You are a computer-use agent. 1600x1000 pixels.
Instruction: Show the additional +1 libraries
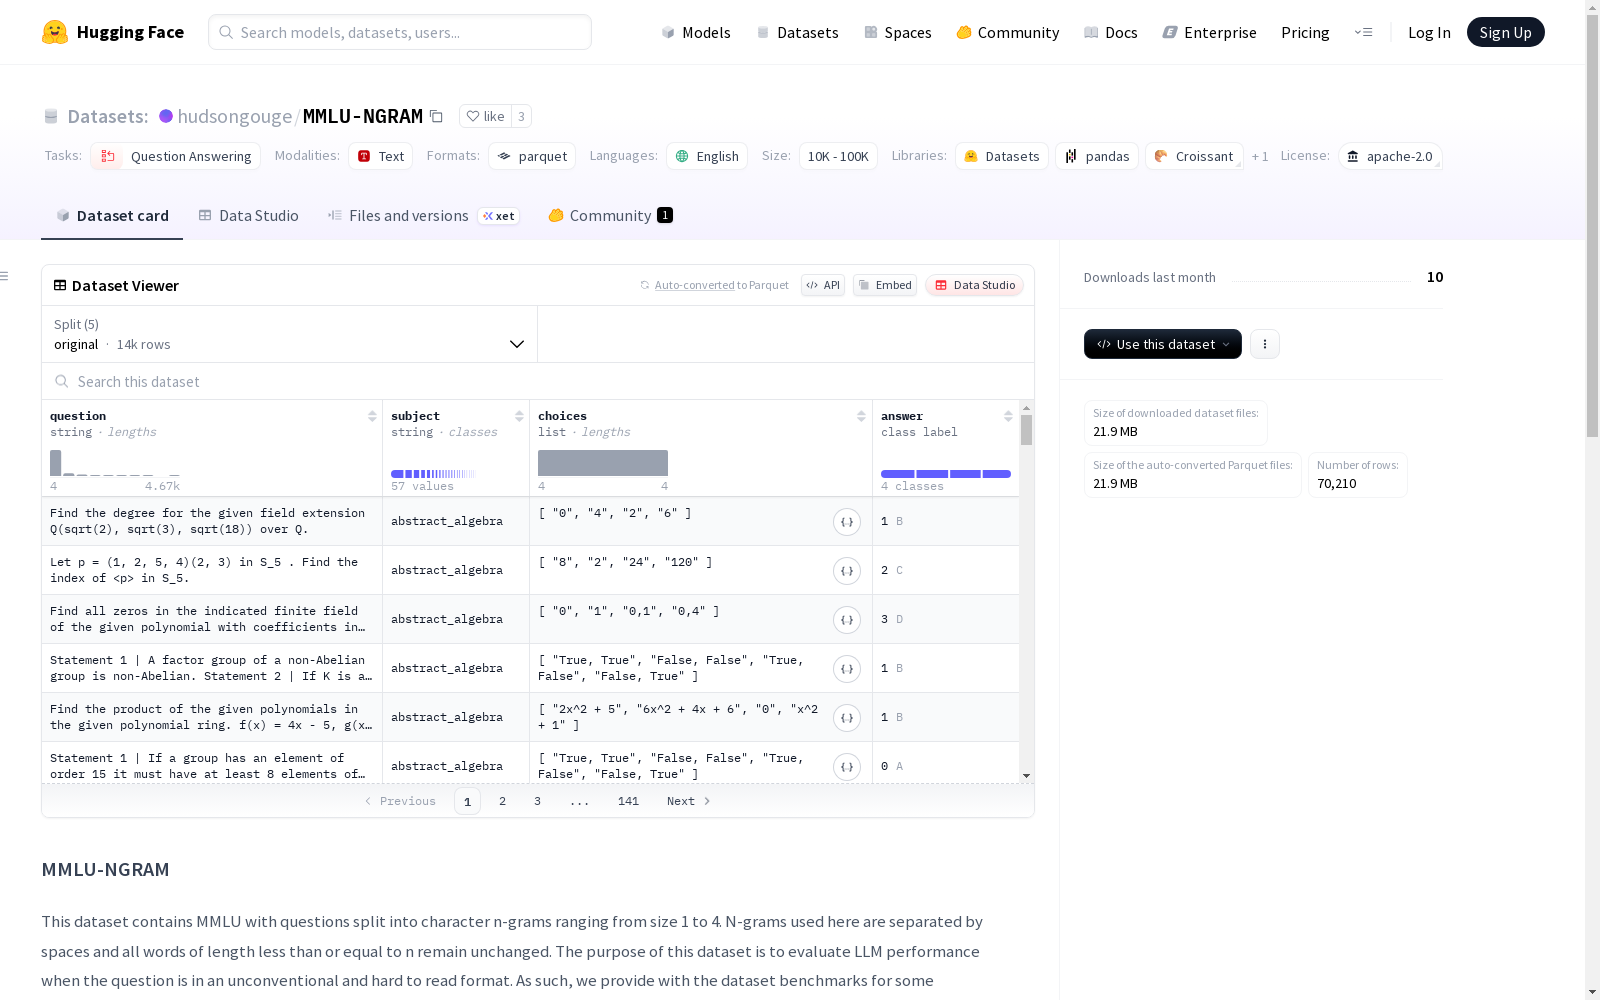click(x=1260, y=156)
